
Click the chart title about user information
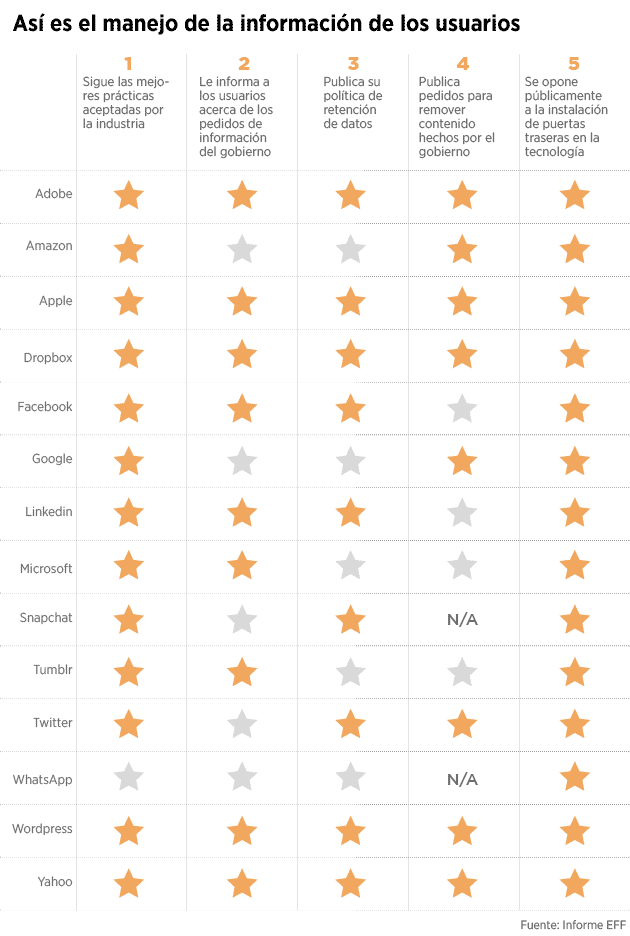pyautogui.click(x=266, y=24)
